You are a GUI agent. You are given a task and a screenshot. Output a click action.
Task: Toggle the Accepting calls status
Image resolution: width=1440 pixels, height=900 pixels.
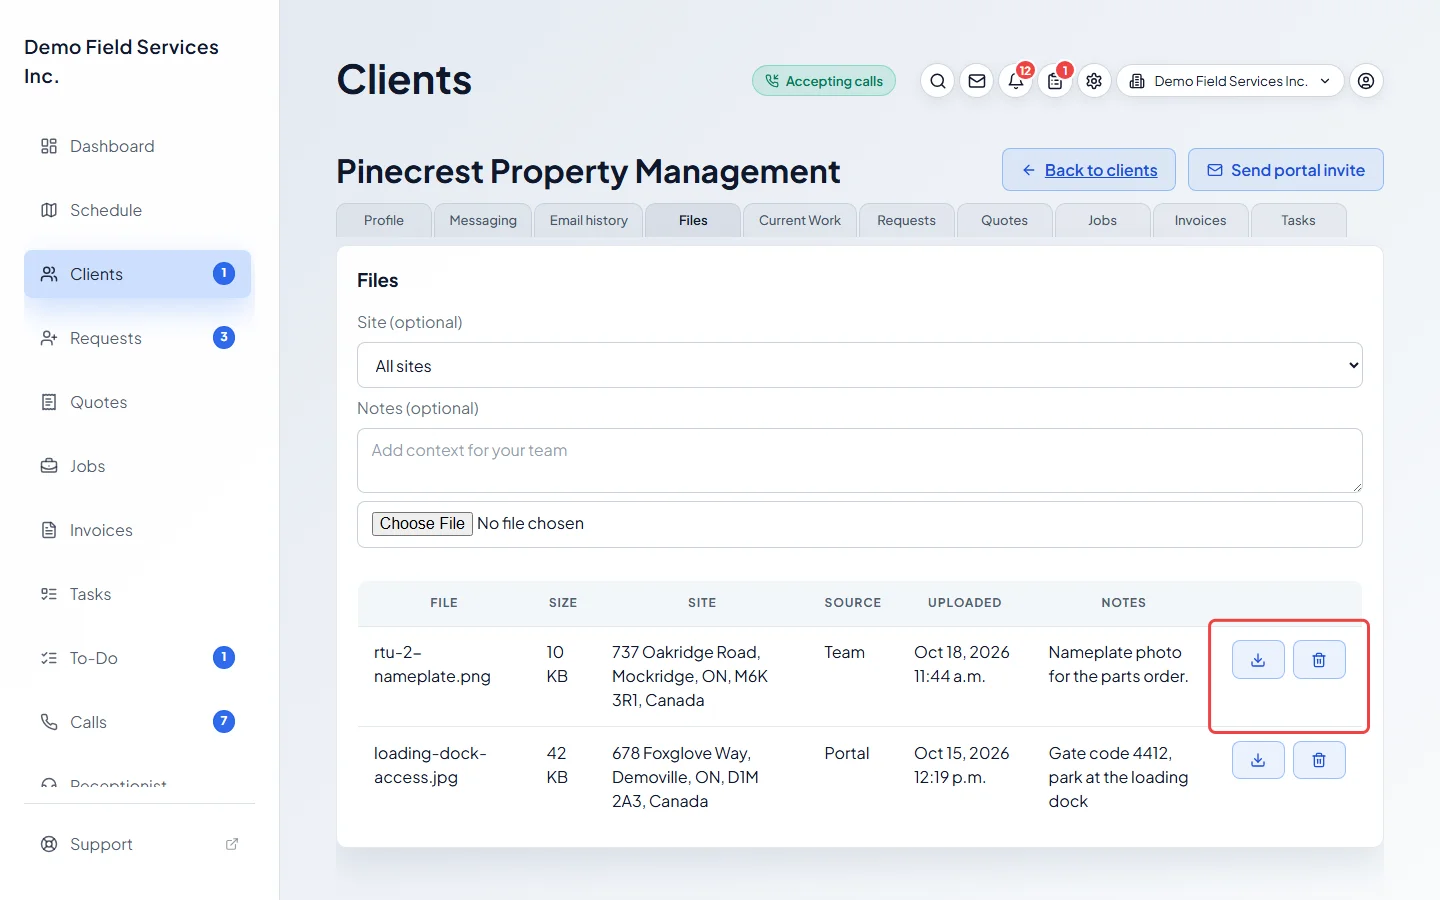824,81
